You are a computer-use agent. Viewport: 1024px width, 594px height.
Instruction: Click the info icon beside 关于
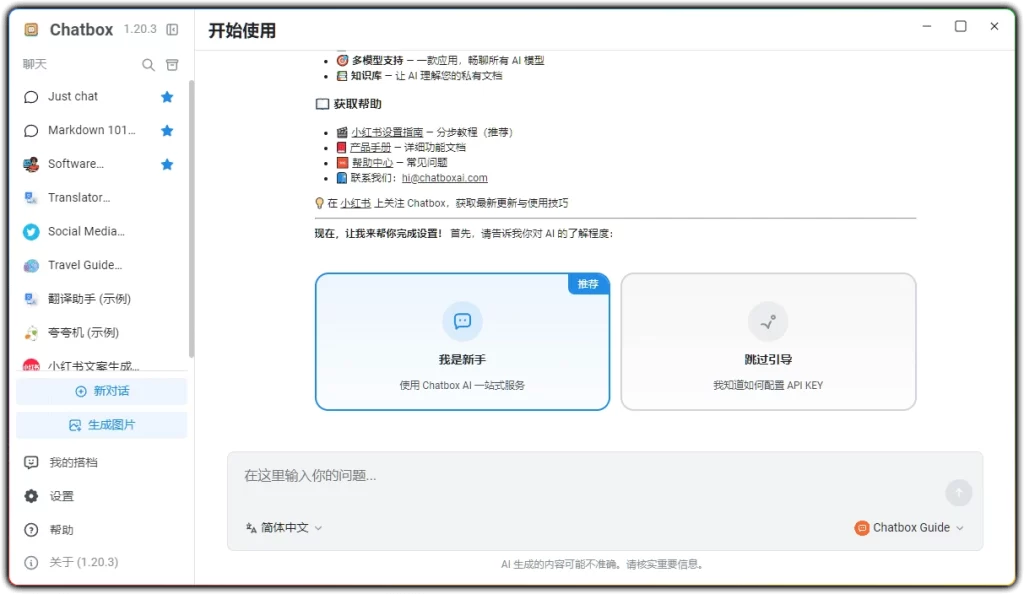tap(31, 563)
